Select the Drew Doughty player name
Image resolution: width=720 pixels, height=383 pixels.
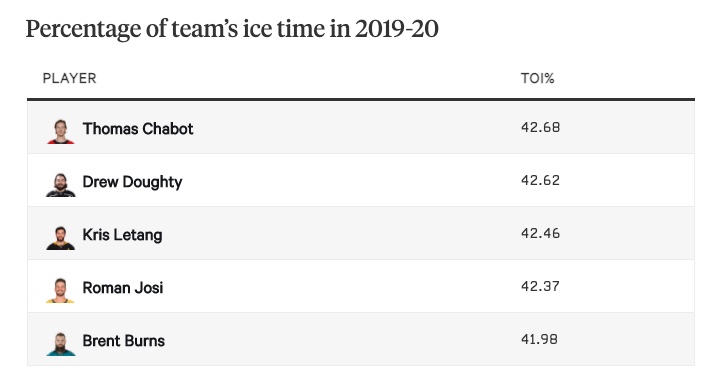coord(132,182)
